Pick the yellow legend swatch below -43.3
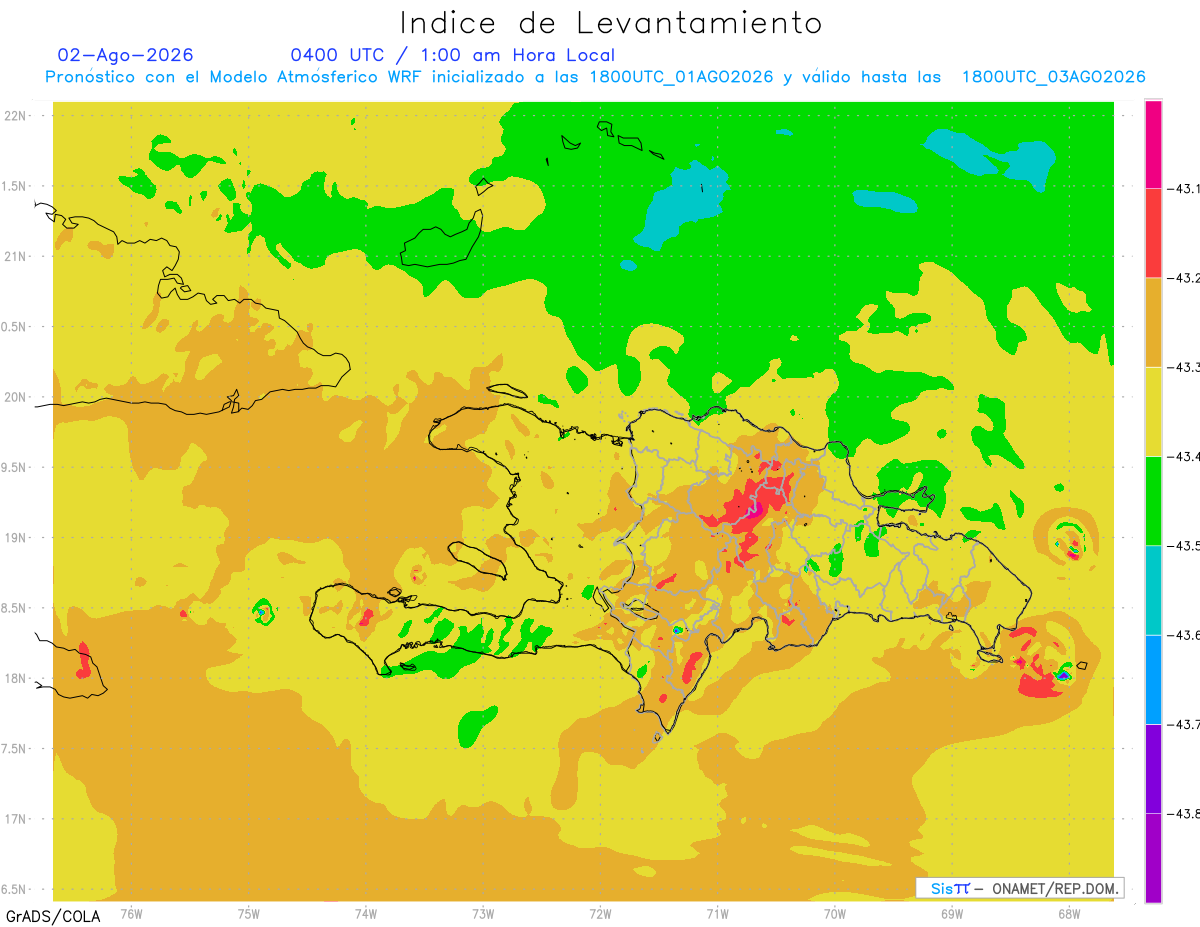This screenshot has width=1200, height=927. (x=1153, y=411)
